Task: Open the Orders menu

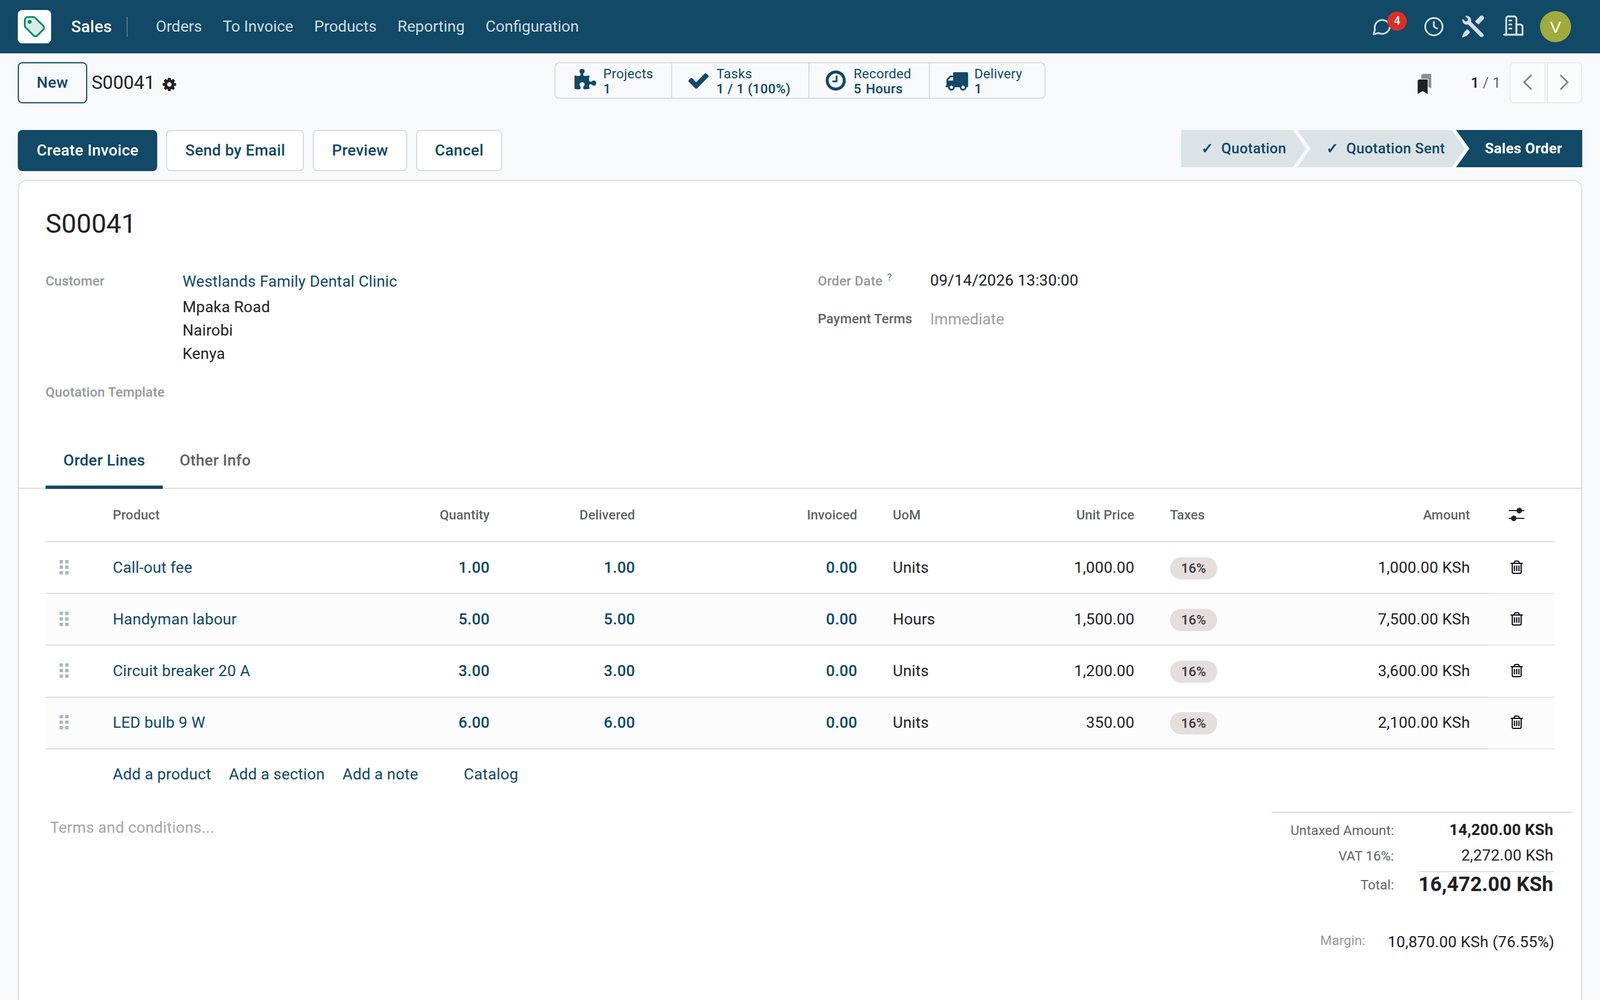Action: [179, 26]
